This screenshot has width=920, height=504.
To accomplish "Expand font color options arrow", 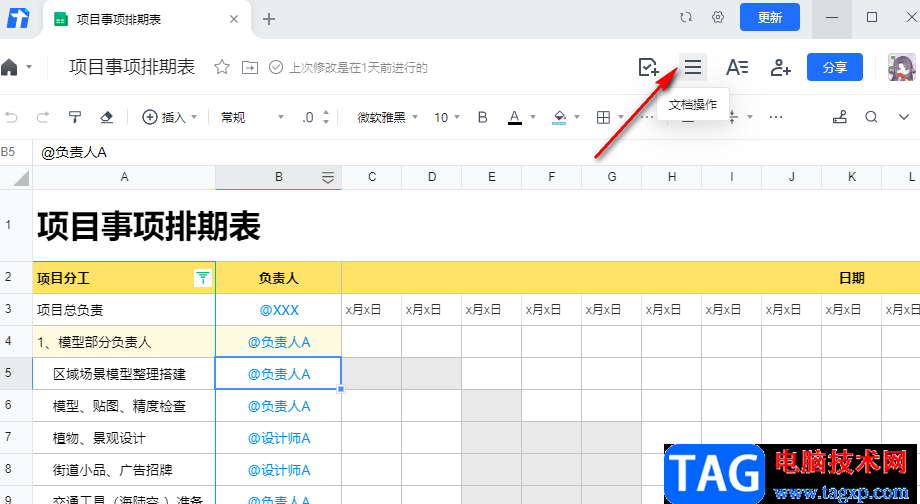I will tap(533, 117).
